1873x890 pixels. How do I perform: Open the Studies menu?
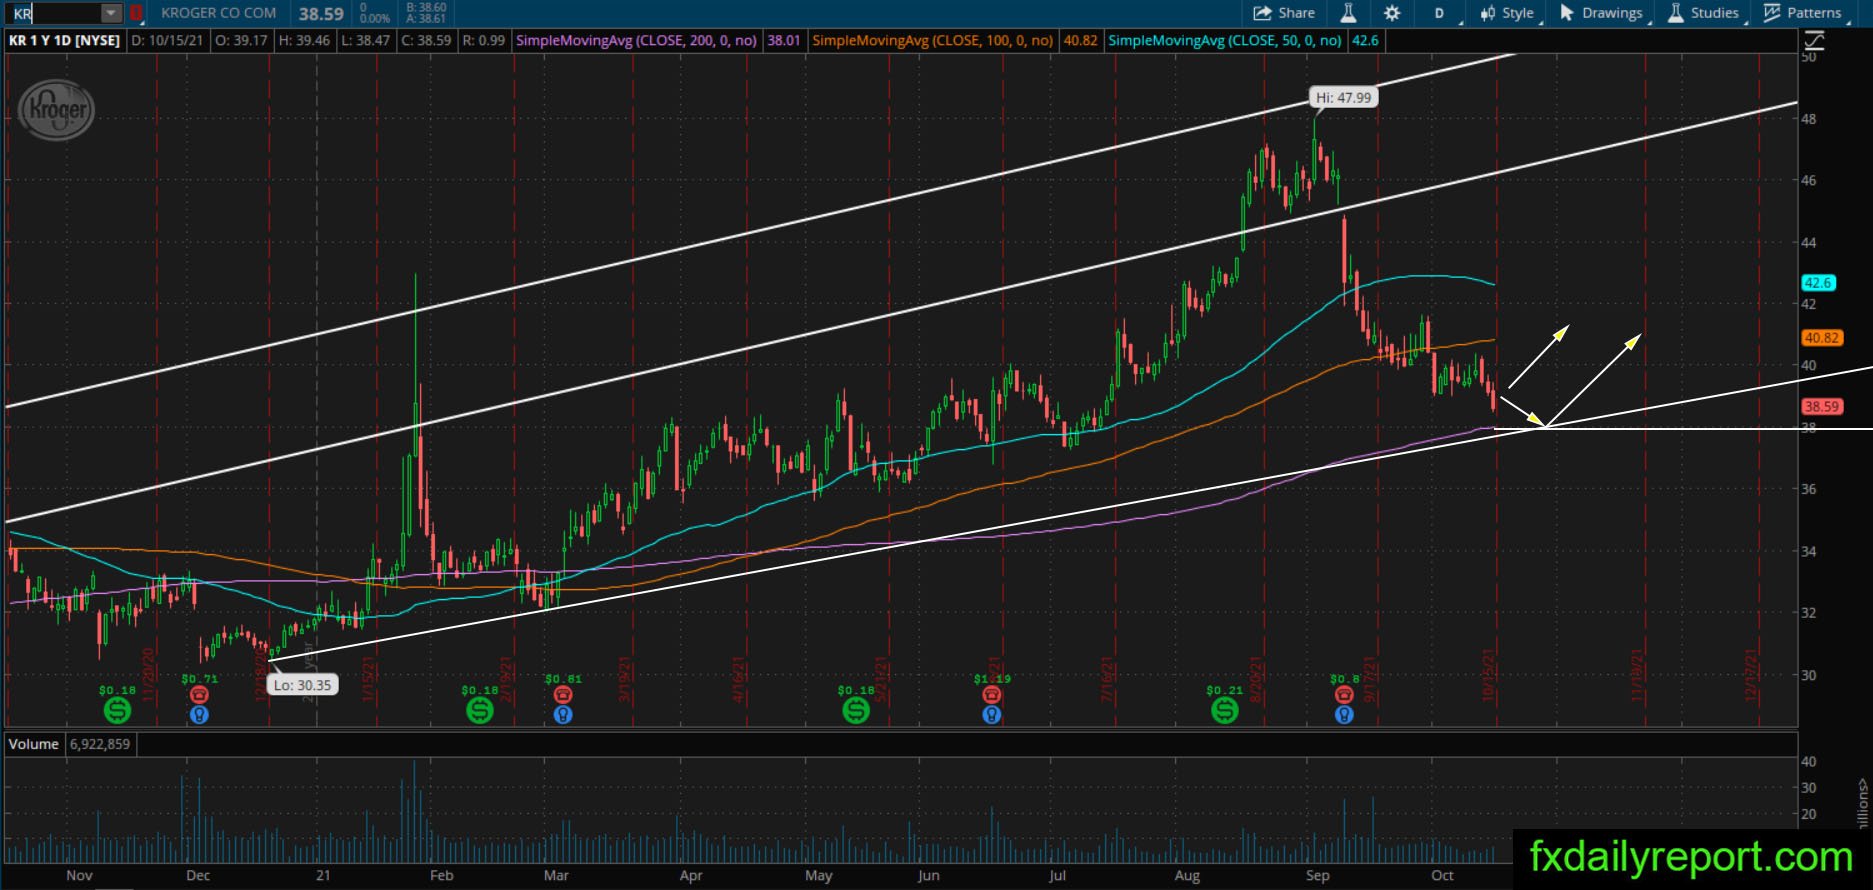click(x=1704, y=13)
